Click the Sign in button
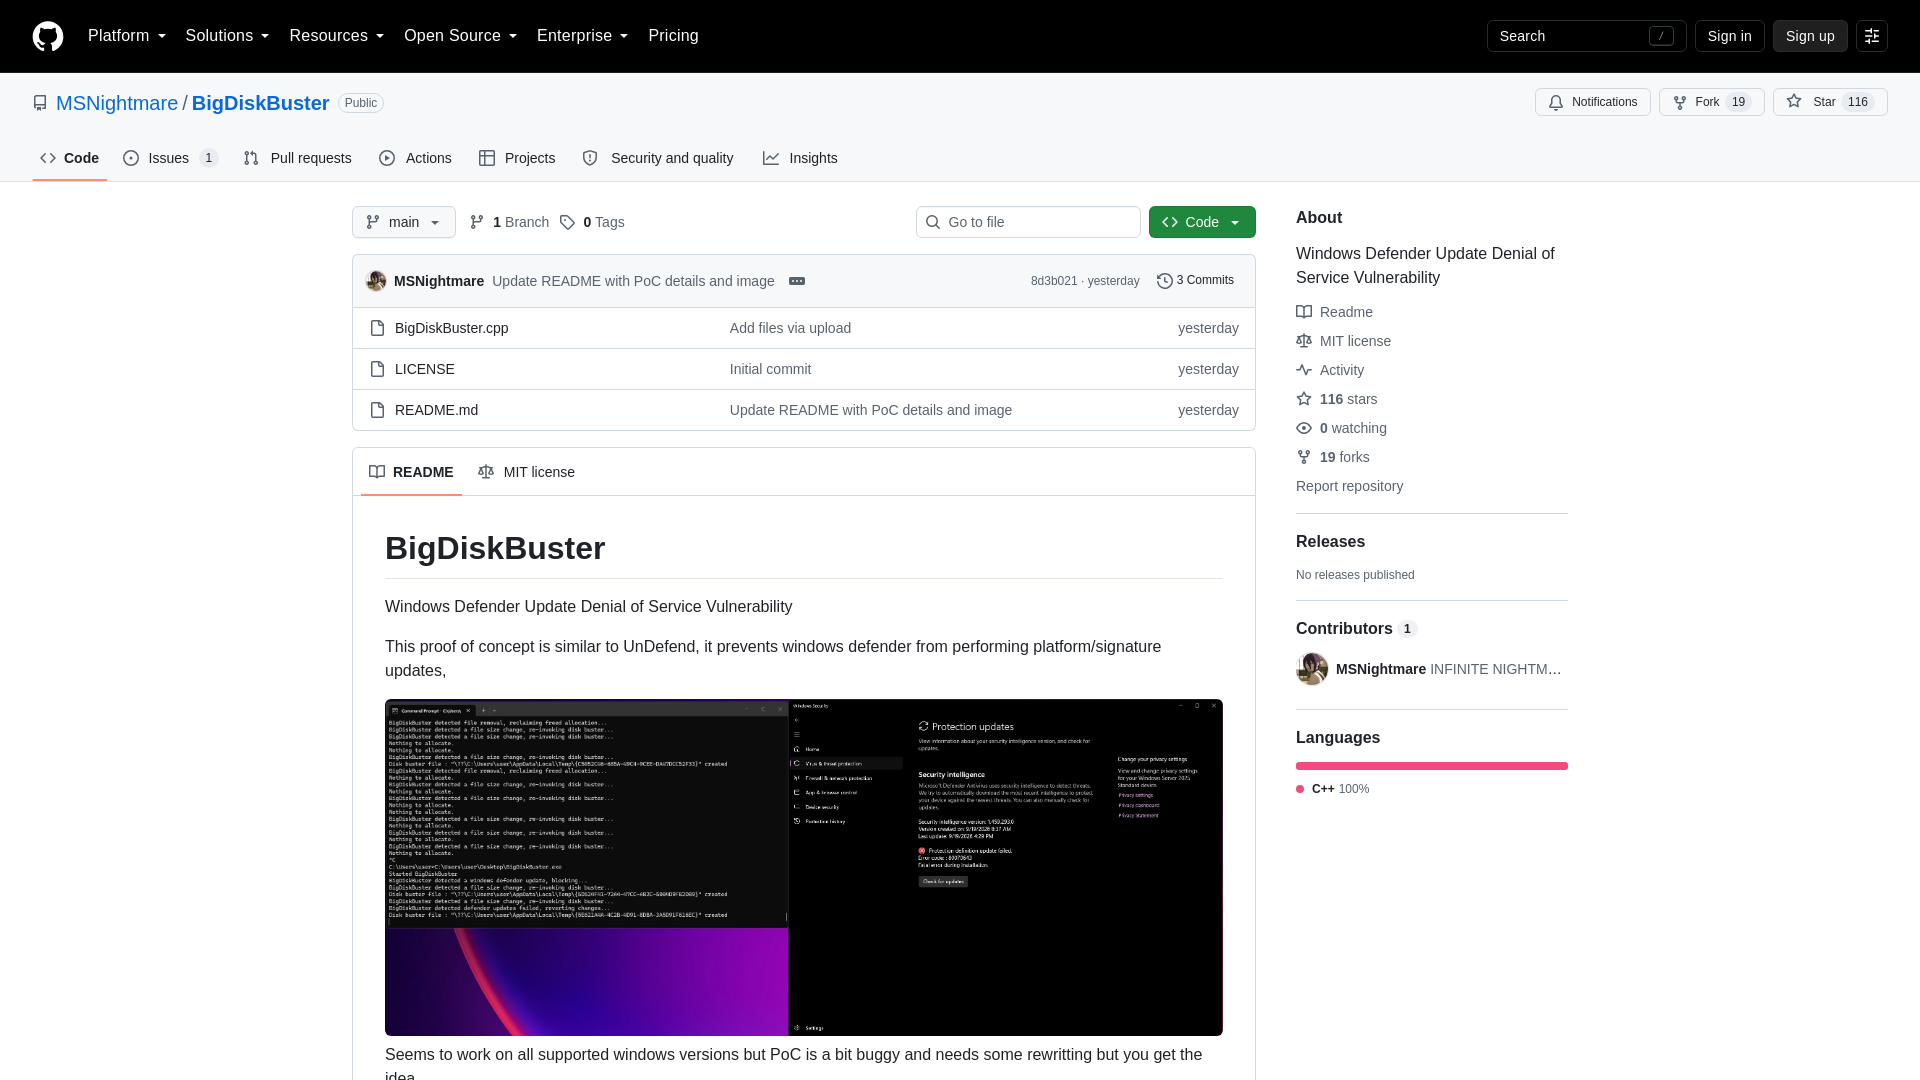Image resolution: width=1920 pixels, height=1080 pixels. click(x=1729, y=36)
